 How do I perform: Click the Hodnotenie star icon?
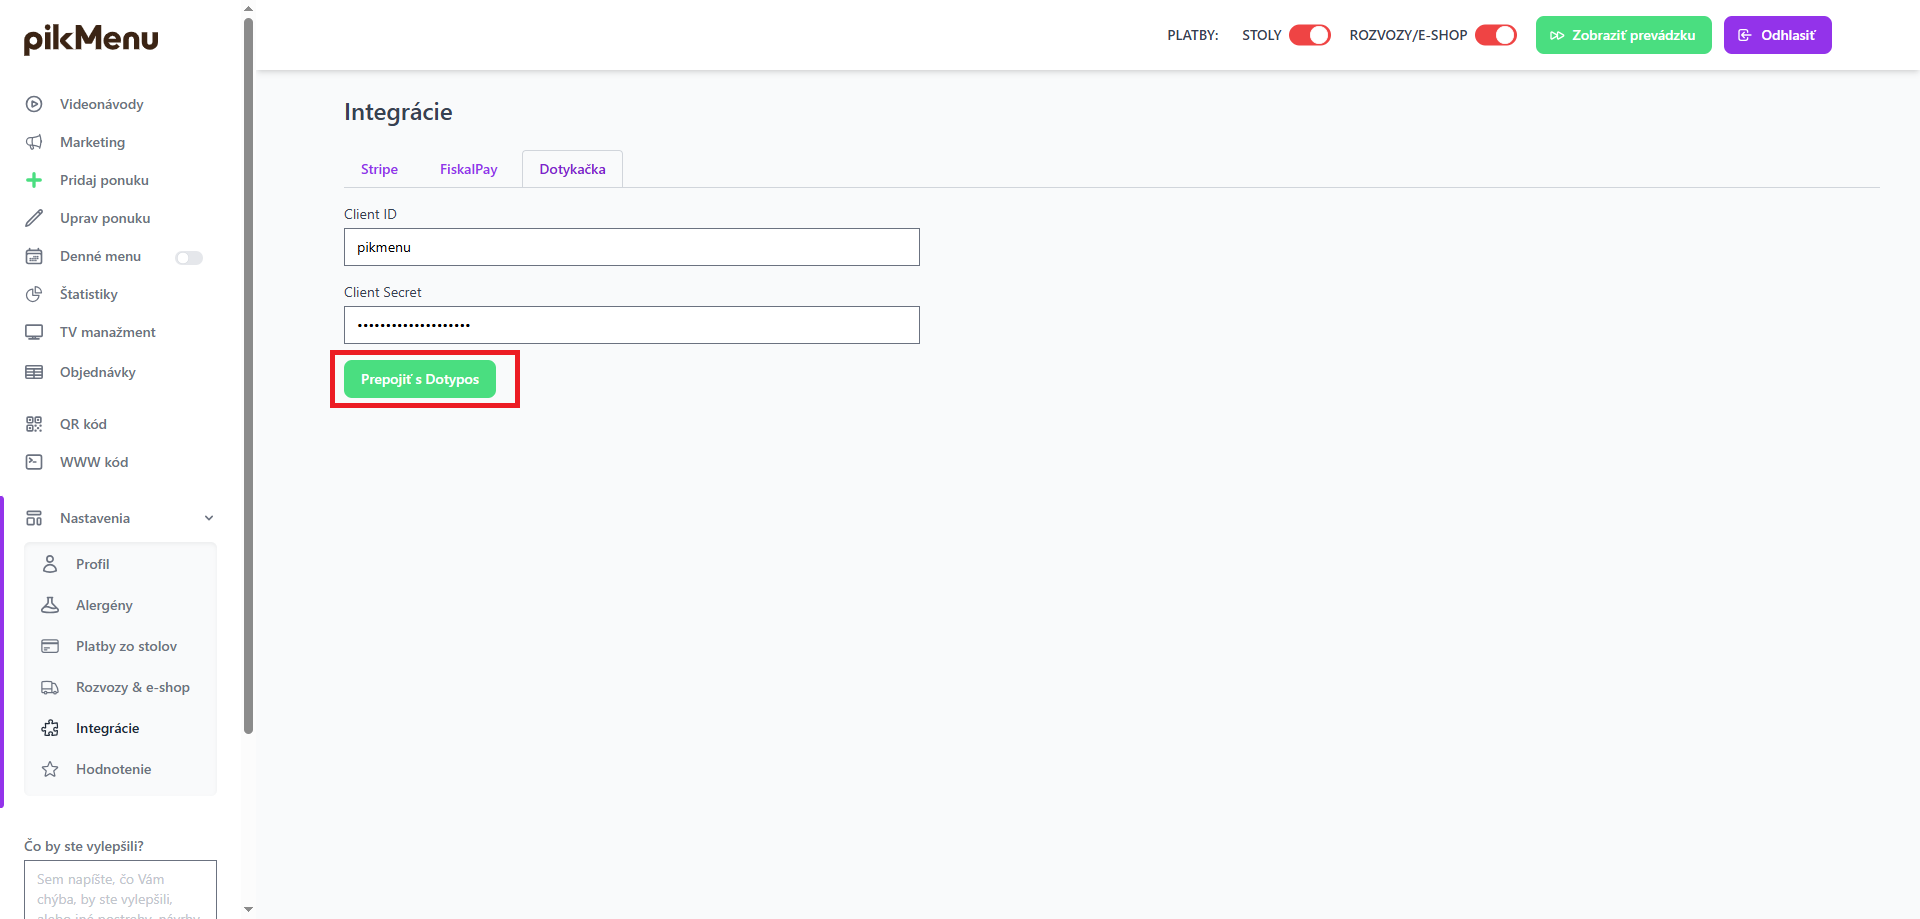tap(50, 769)
